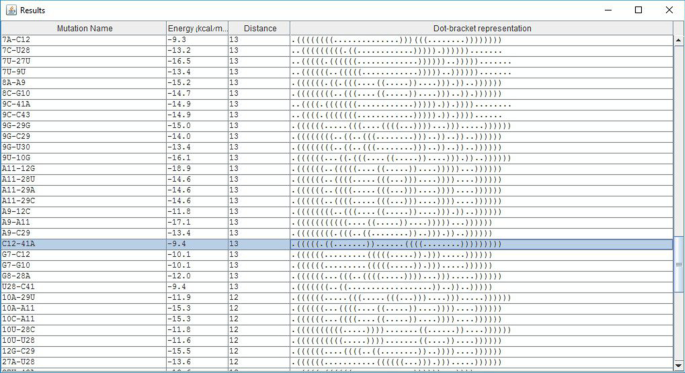Select the 12G-C29 mutation row
685x373 pixels.
pyautogui.click(x=337, y=351)
